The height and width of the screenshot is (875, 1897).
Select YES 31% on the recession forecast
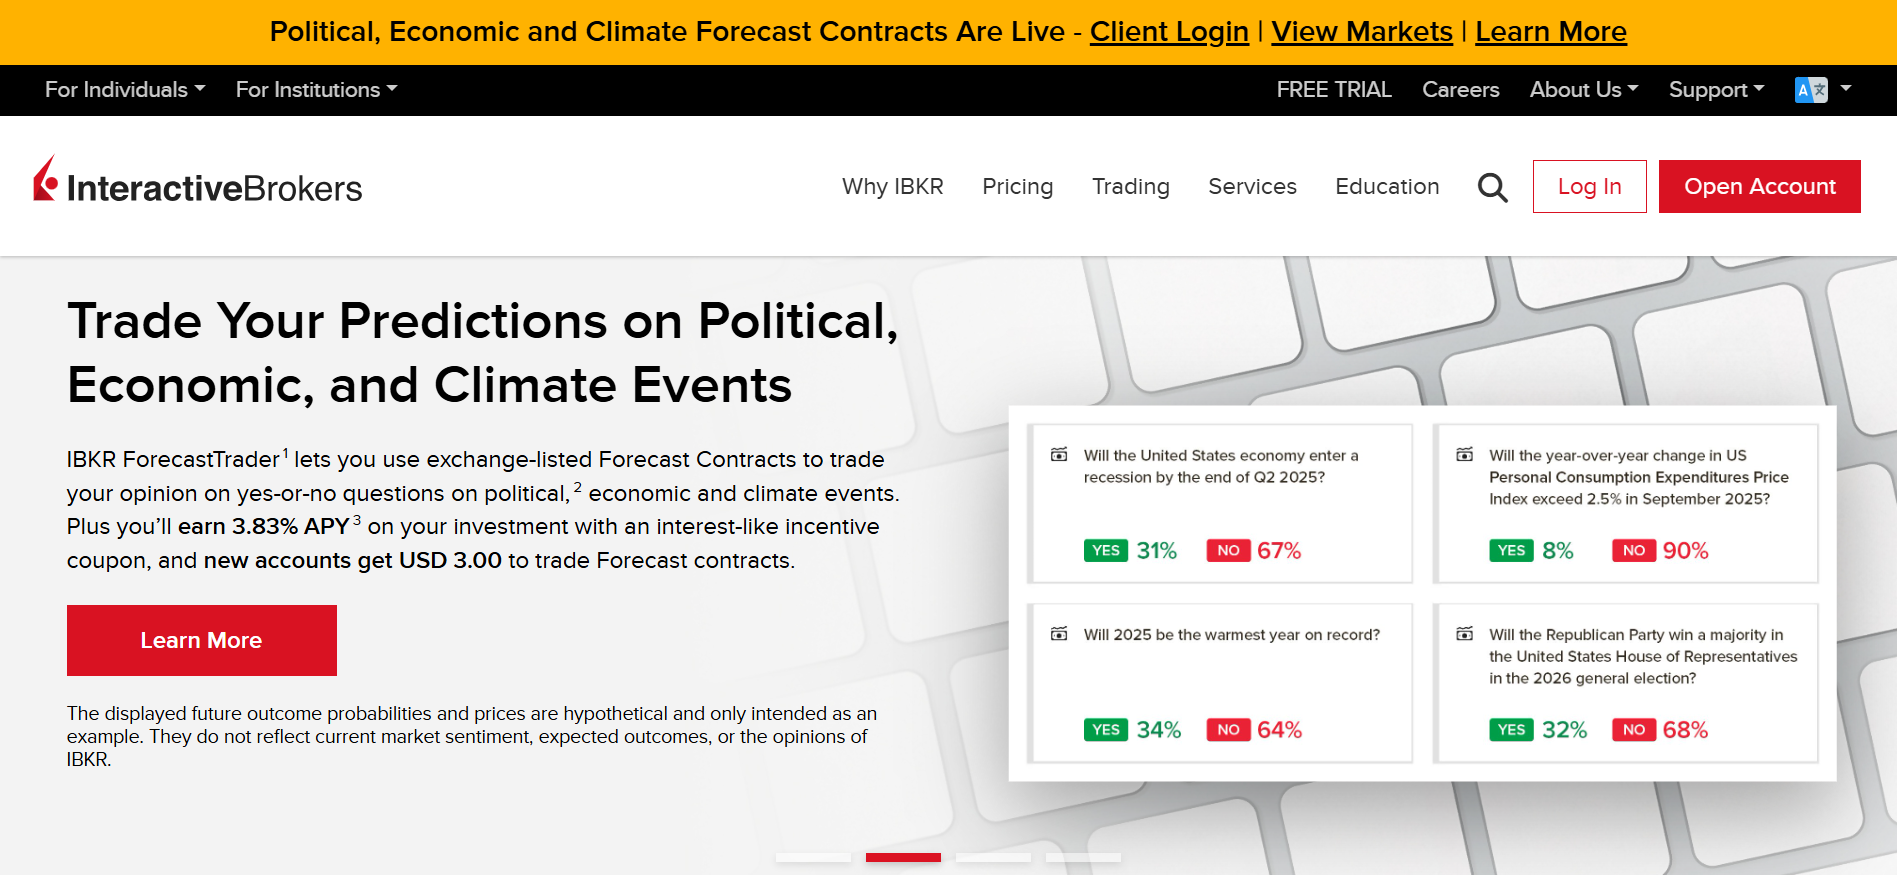pyautogui.click(x=1130, y=551)
